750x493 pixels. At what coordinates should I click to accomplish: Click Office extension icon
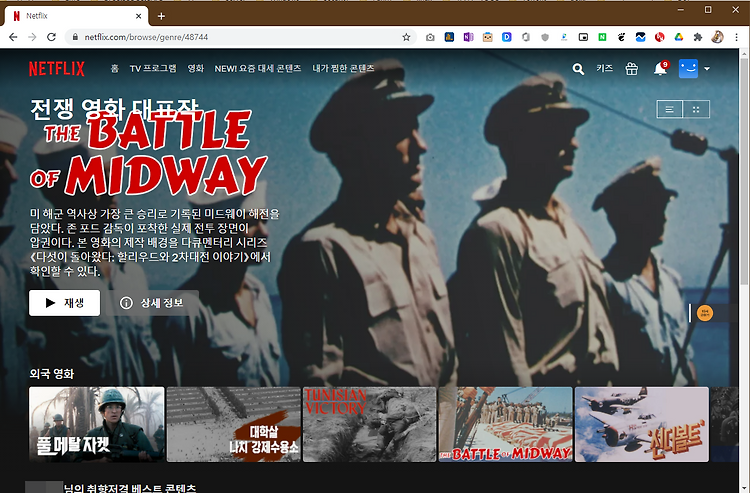(526, 37)
